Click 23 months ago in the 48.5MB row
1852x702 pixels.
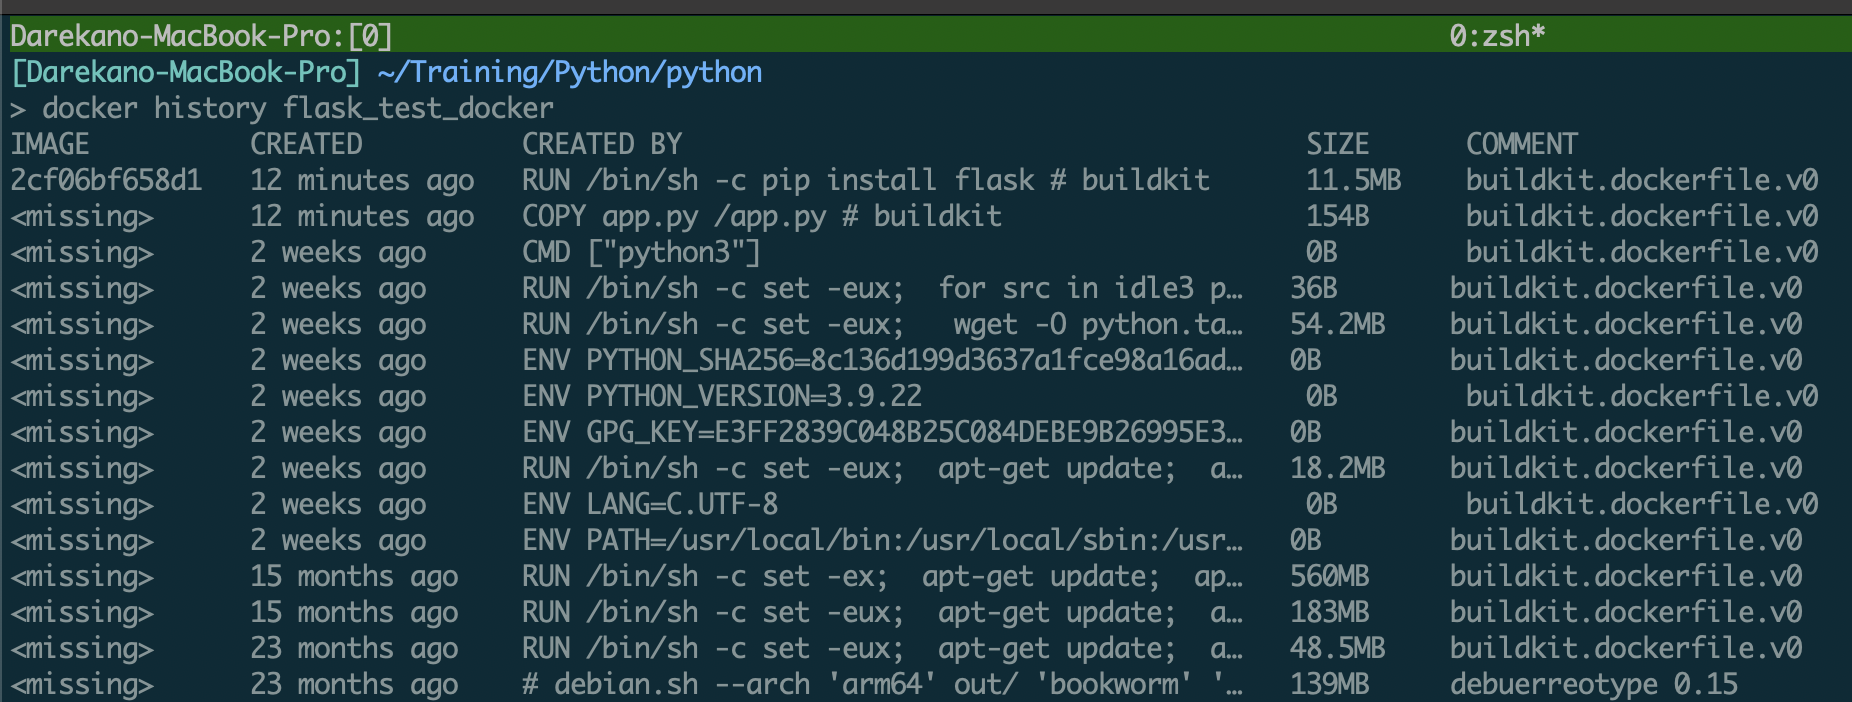(354, 648)
